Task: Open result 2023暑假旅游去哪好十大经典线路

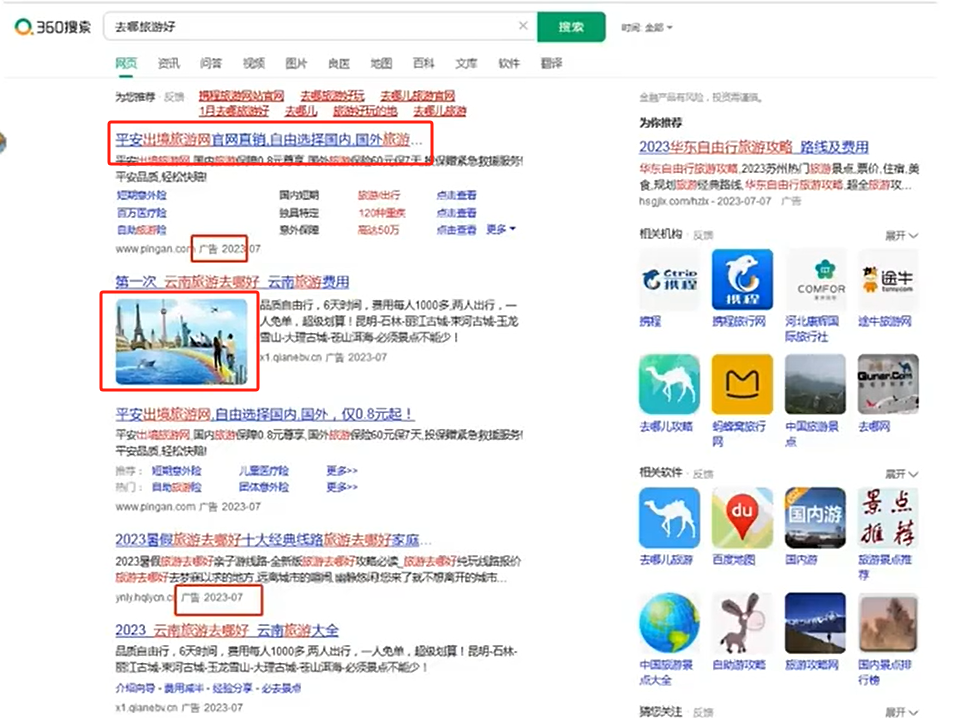Action: (x=273, y=540)
